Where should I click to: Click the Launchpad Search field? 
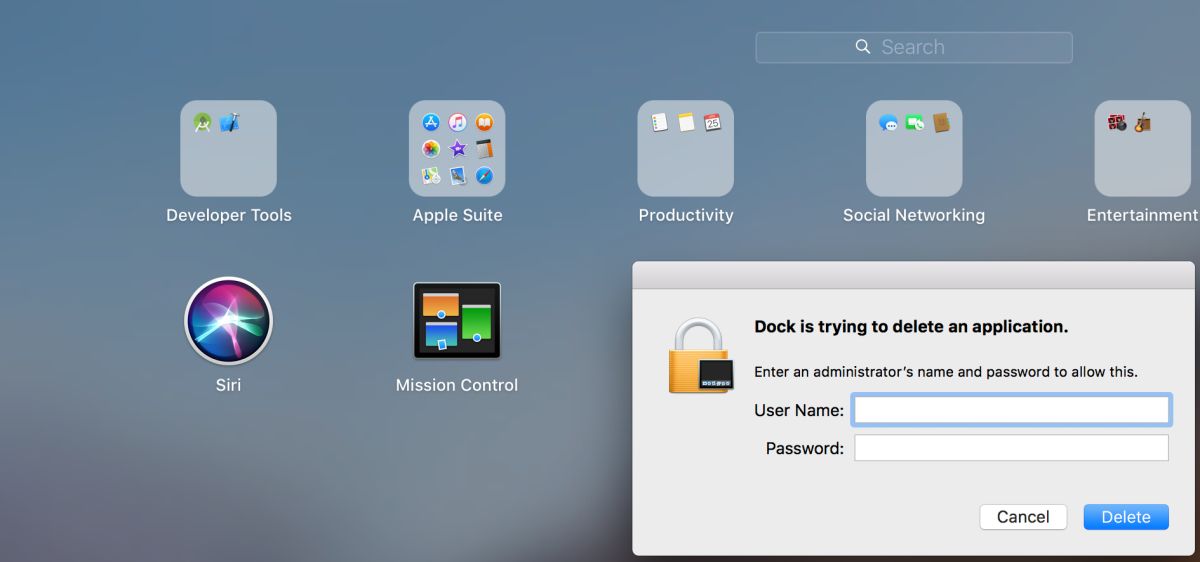tap(914, 47)
